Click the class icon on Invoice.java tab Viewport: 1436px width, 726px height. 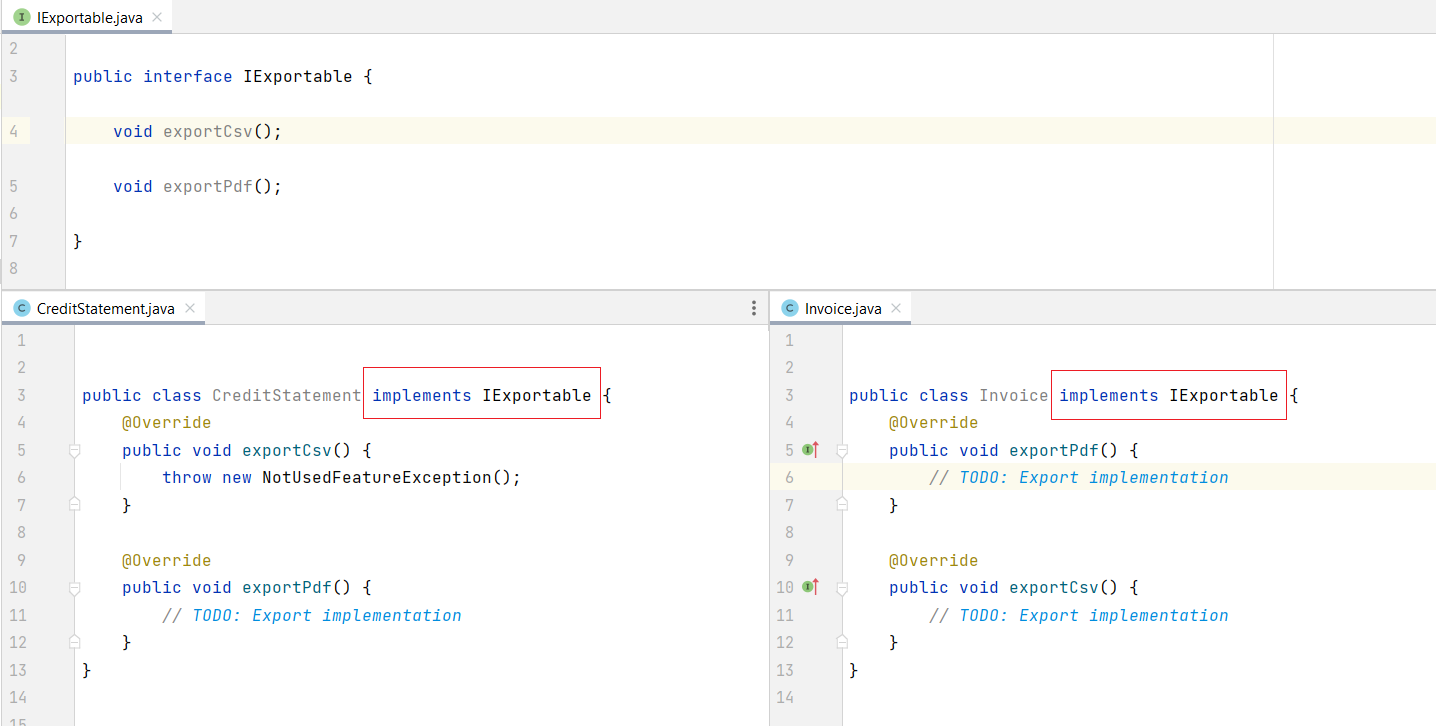point(790,309)
